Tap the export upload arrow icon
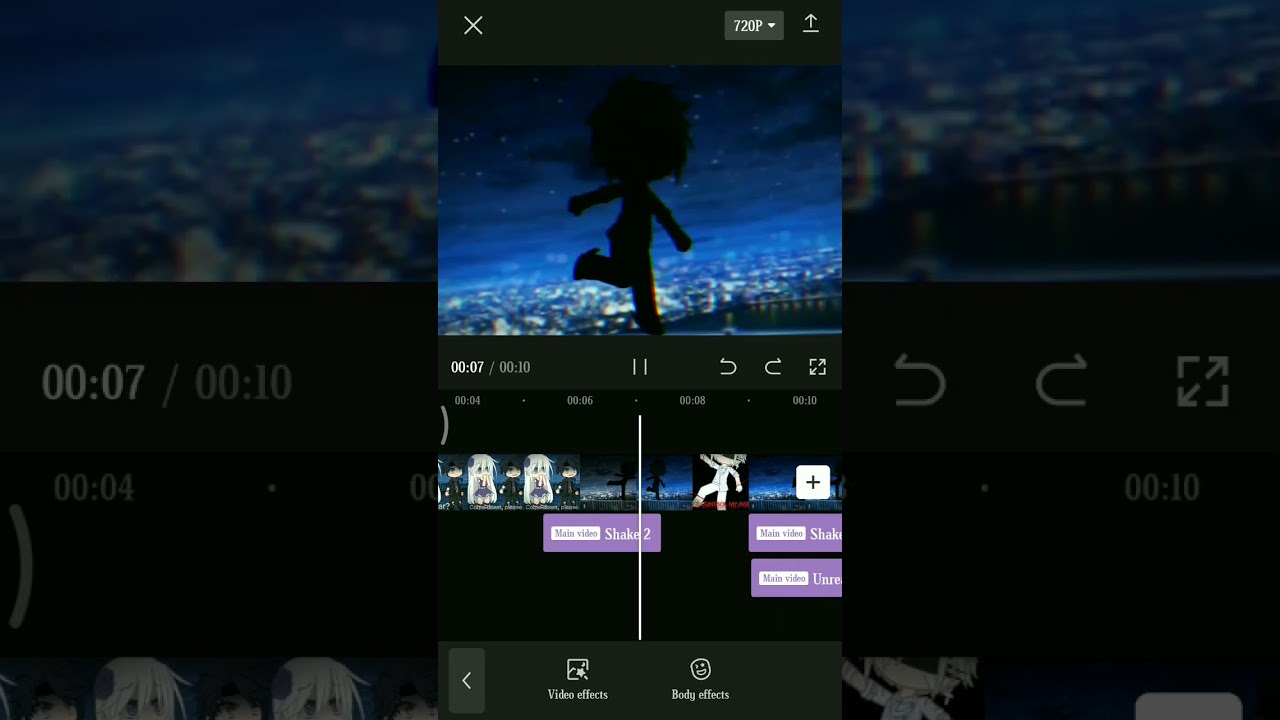The width and height of the screenshot is (1280, 720). pos(811,24)
